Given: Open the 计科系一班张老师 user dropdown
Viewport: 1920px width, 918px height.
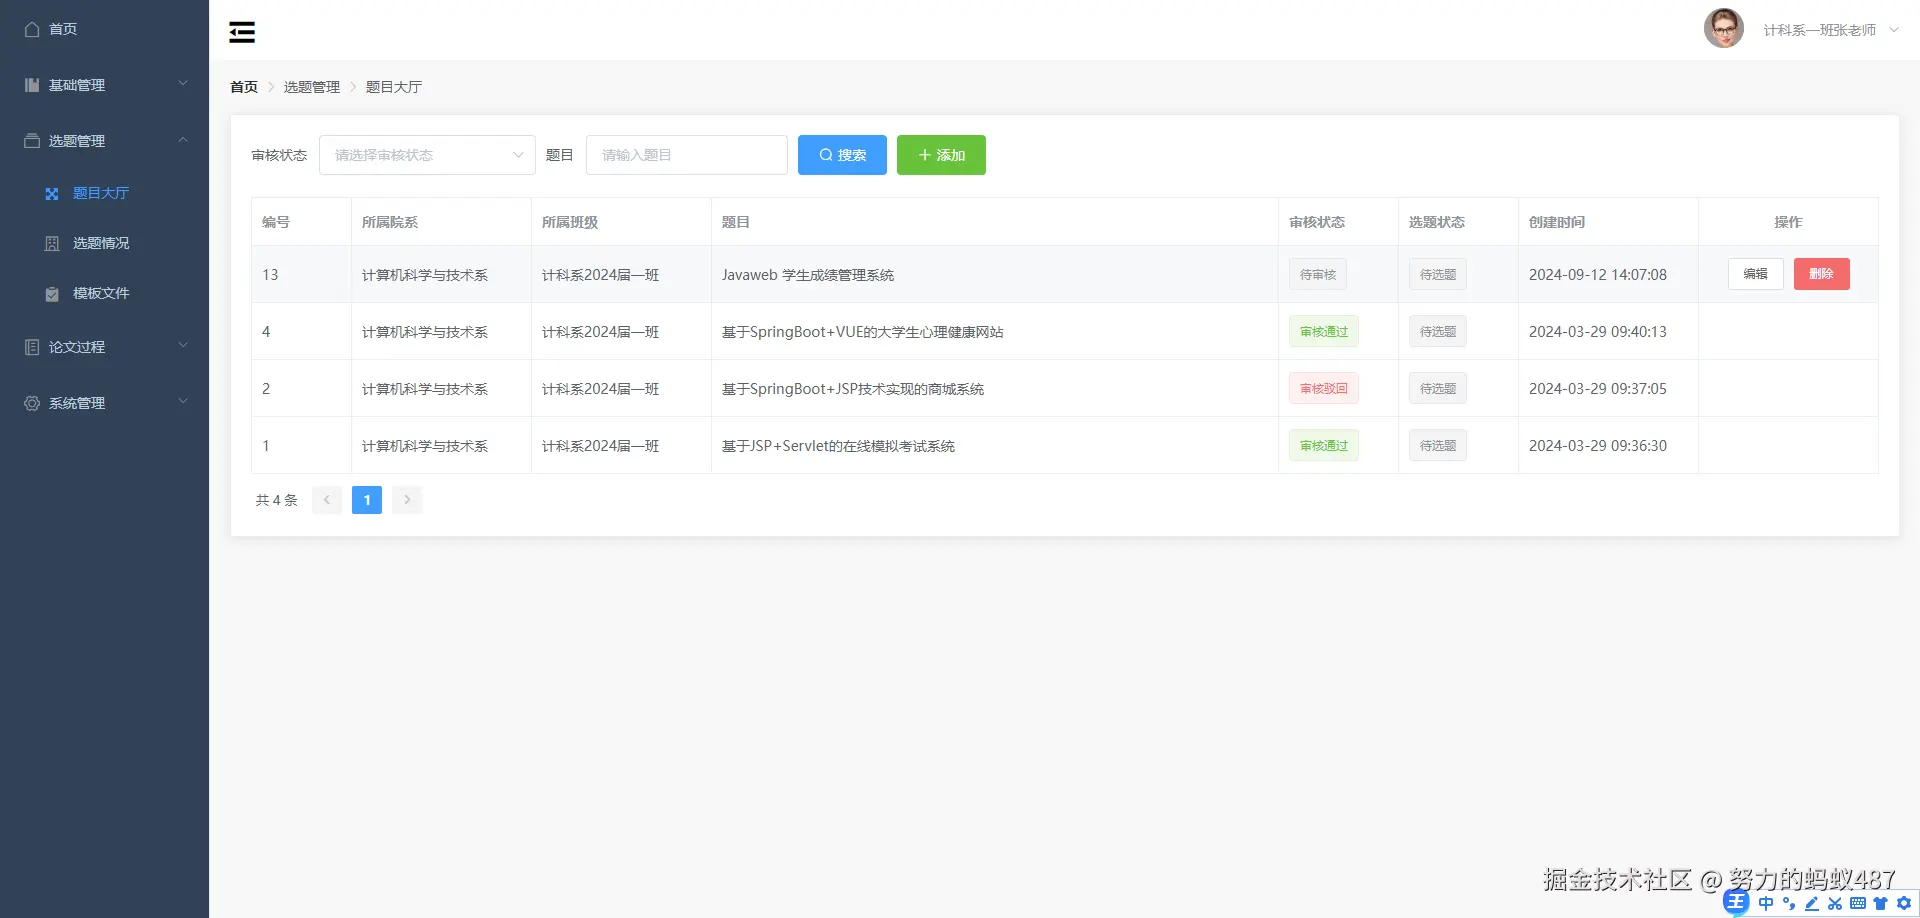Looking at the screenshot, I should click(x=1831, y=30).
